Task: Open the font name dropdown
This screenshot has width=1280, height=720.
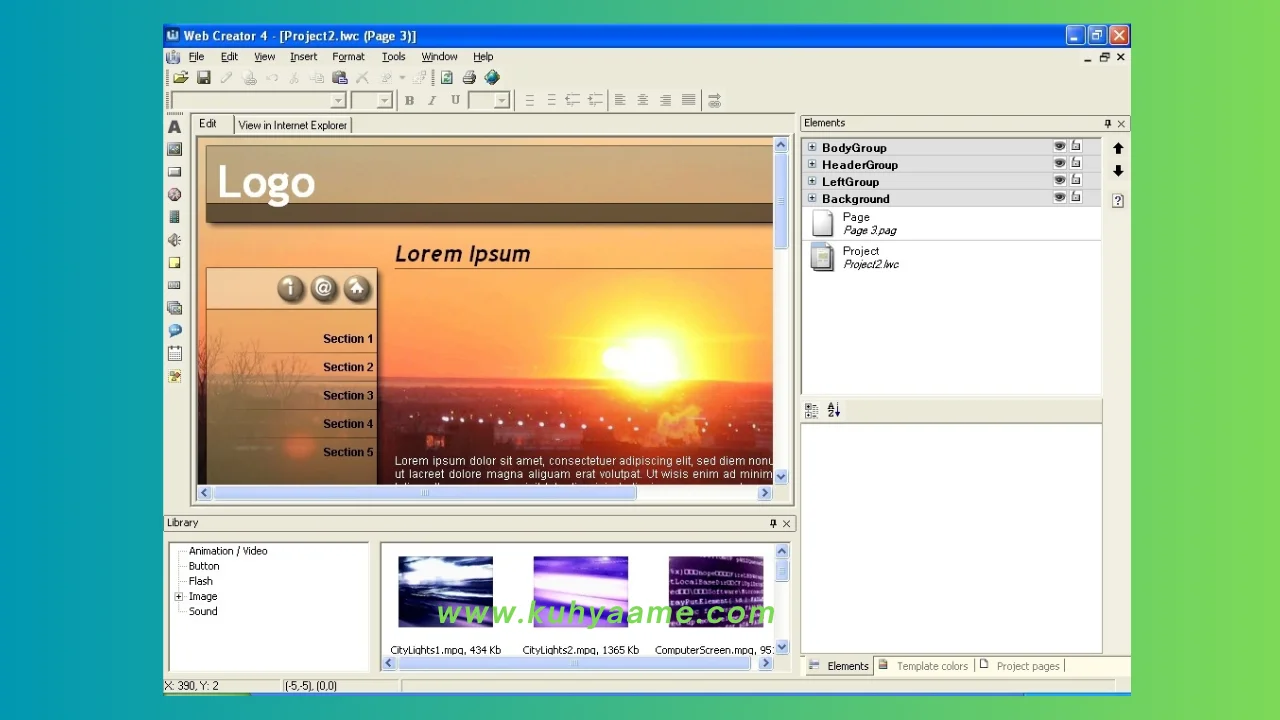Action: (338, 101)
